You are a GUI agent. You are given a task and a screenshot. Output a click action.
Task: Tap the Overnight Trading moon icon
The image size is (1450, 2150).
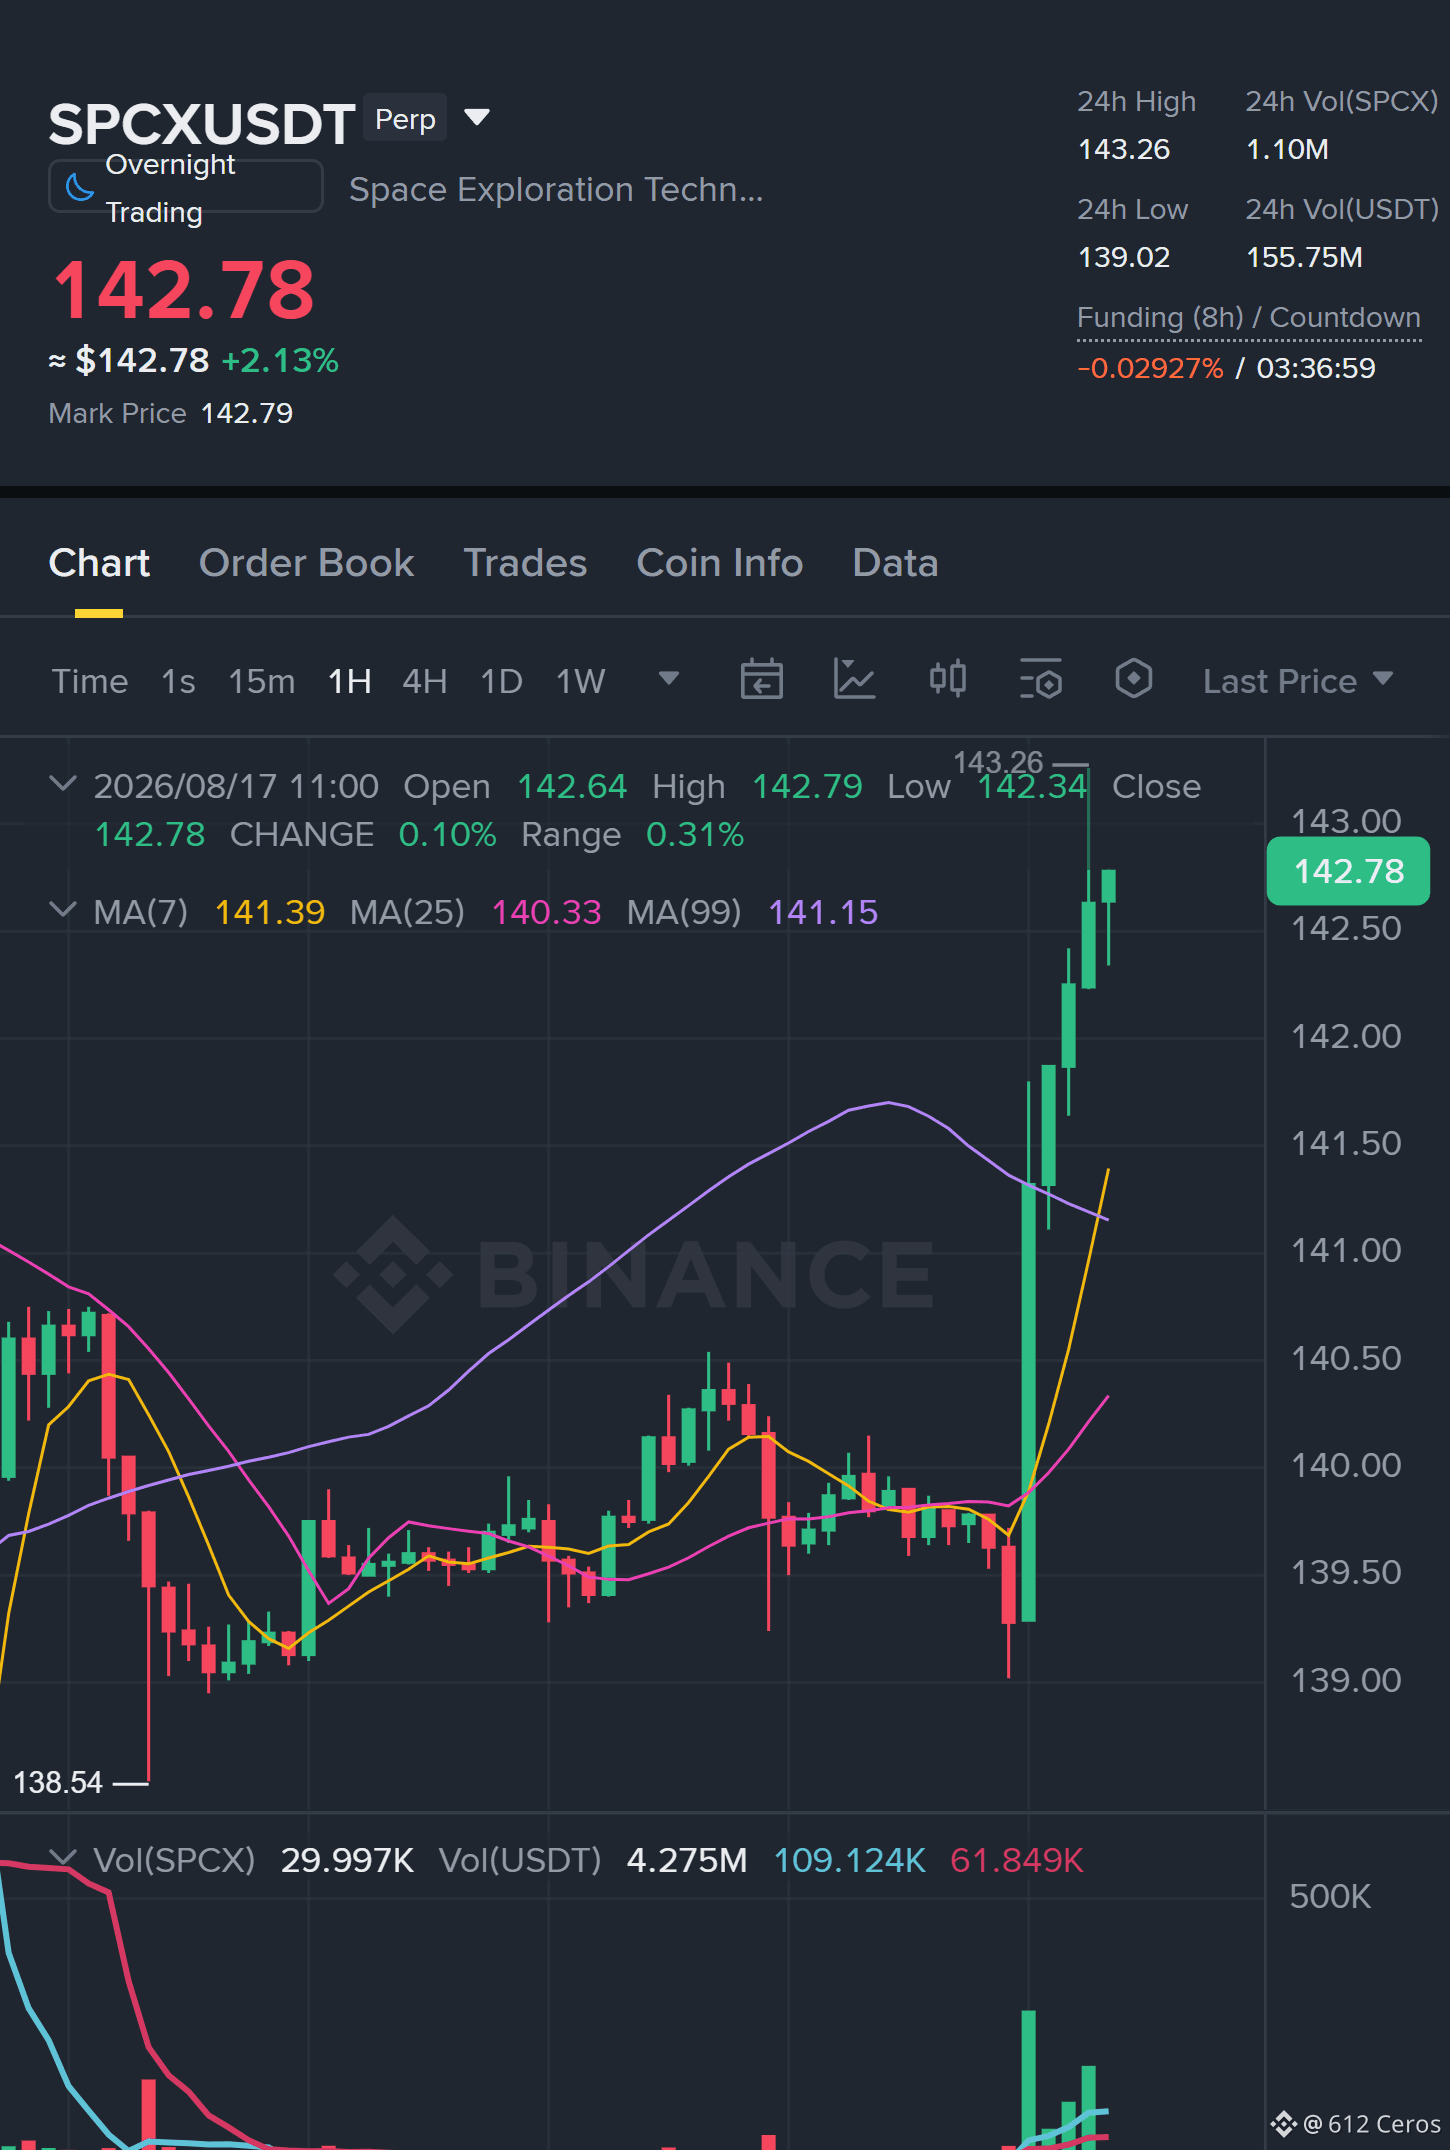tap(79, 187)
